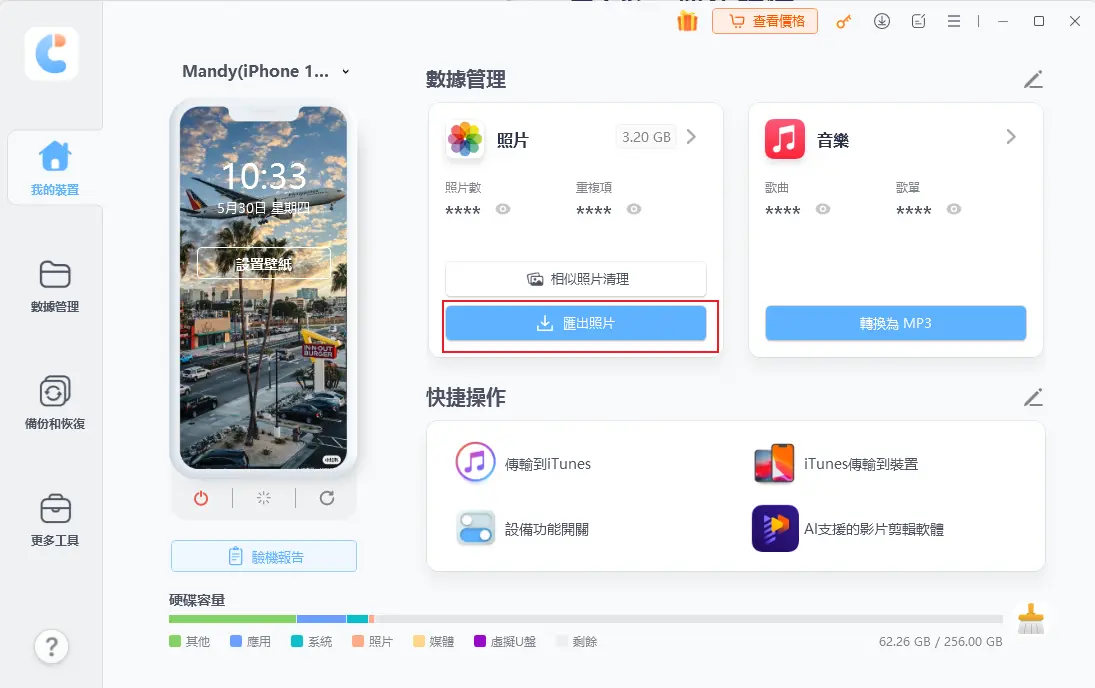The image size is (1095, 688).
Task: Switch to the 我的裝置 tab
Action: [x=53, y=167]
